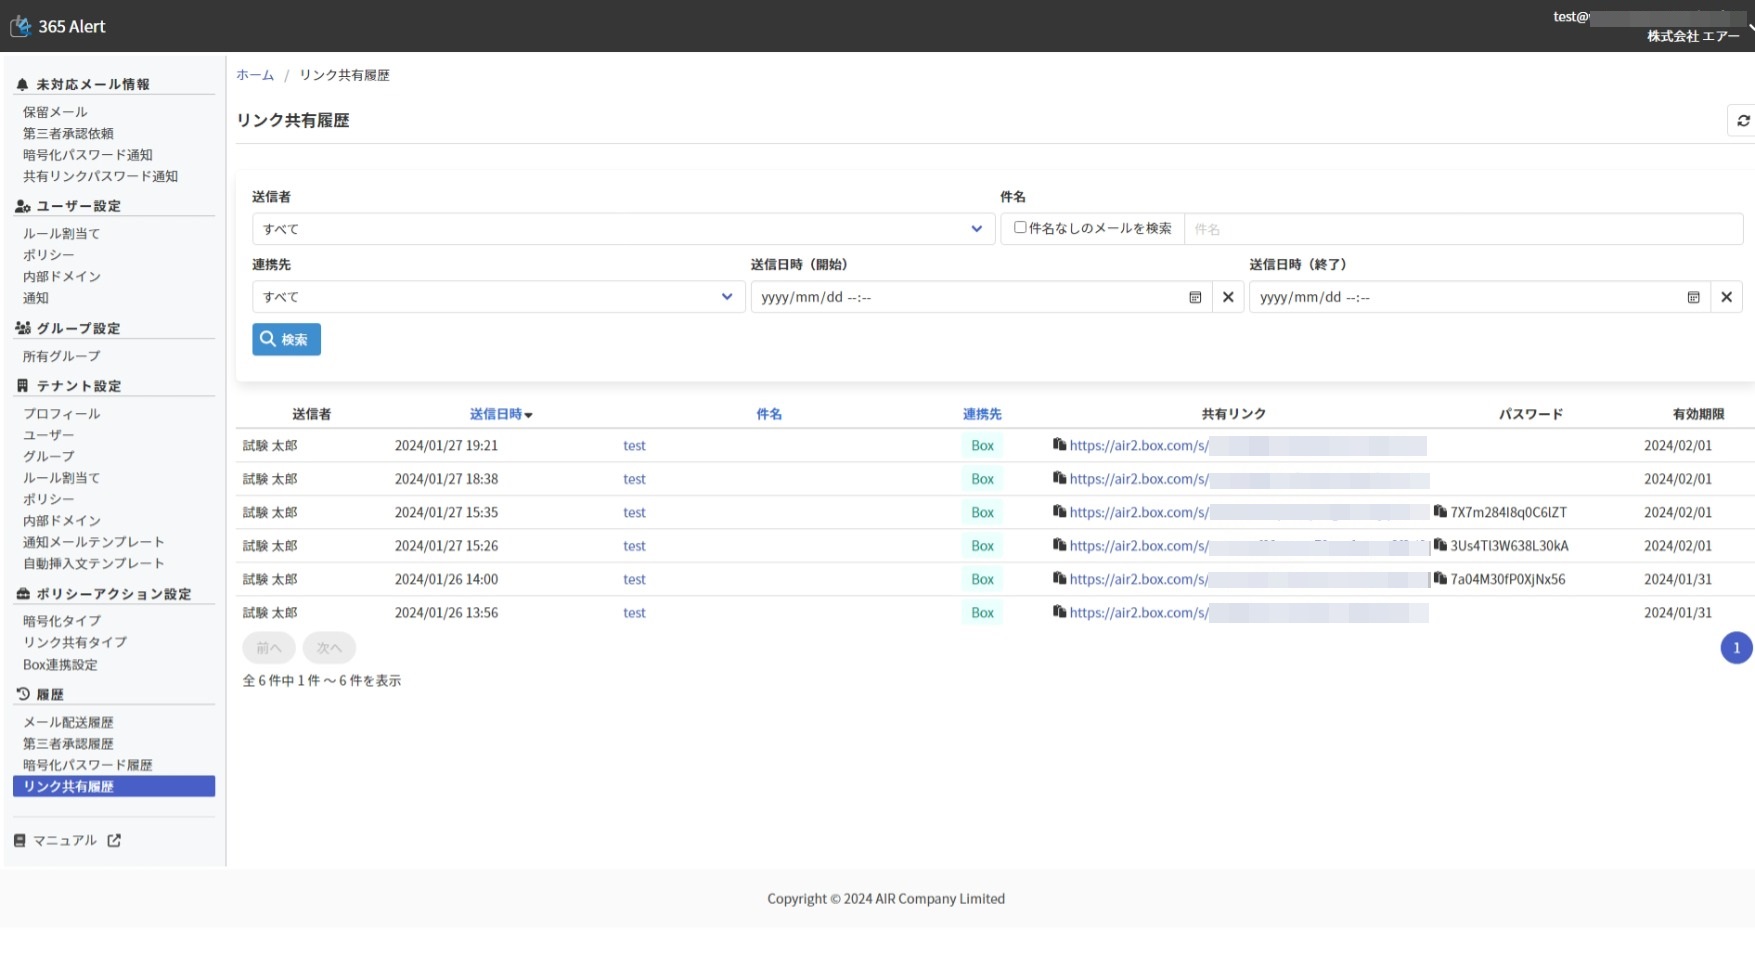Copy password 3Us4TI3W638L30kA using copy icon
The image size is (1755, 972).
click(x=1440, y=545)
